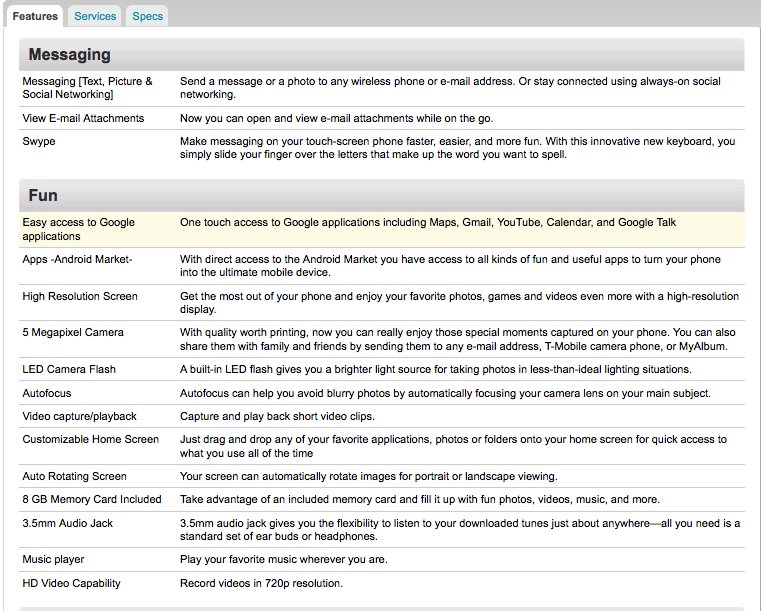Viewport: 764px width, 611px height.
Task: Select the 'View E-mail Attachments' feature name
Action: click(83, 118)
